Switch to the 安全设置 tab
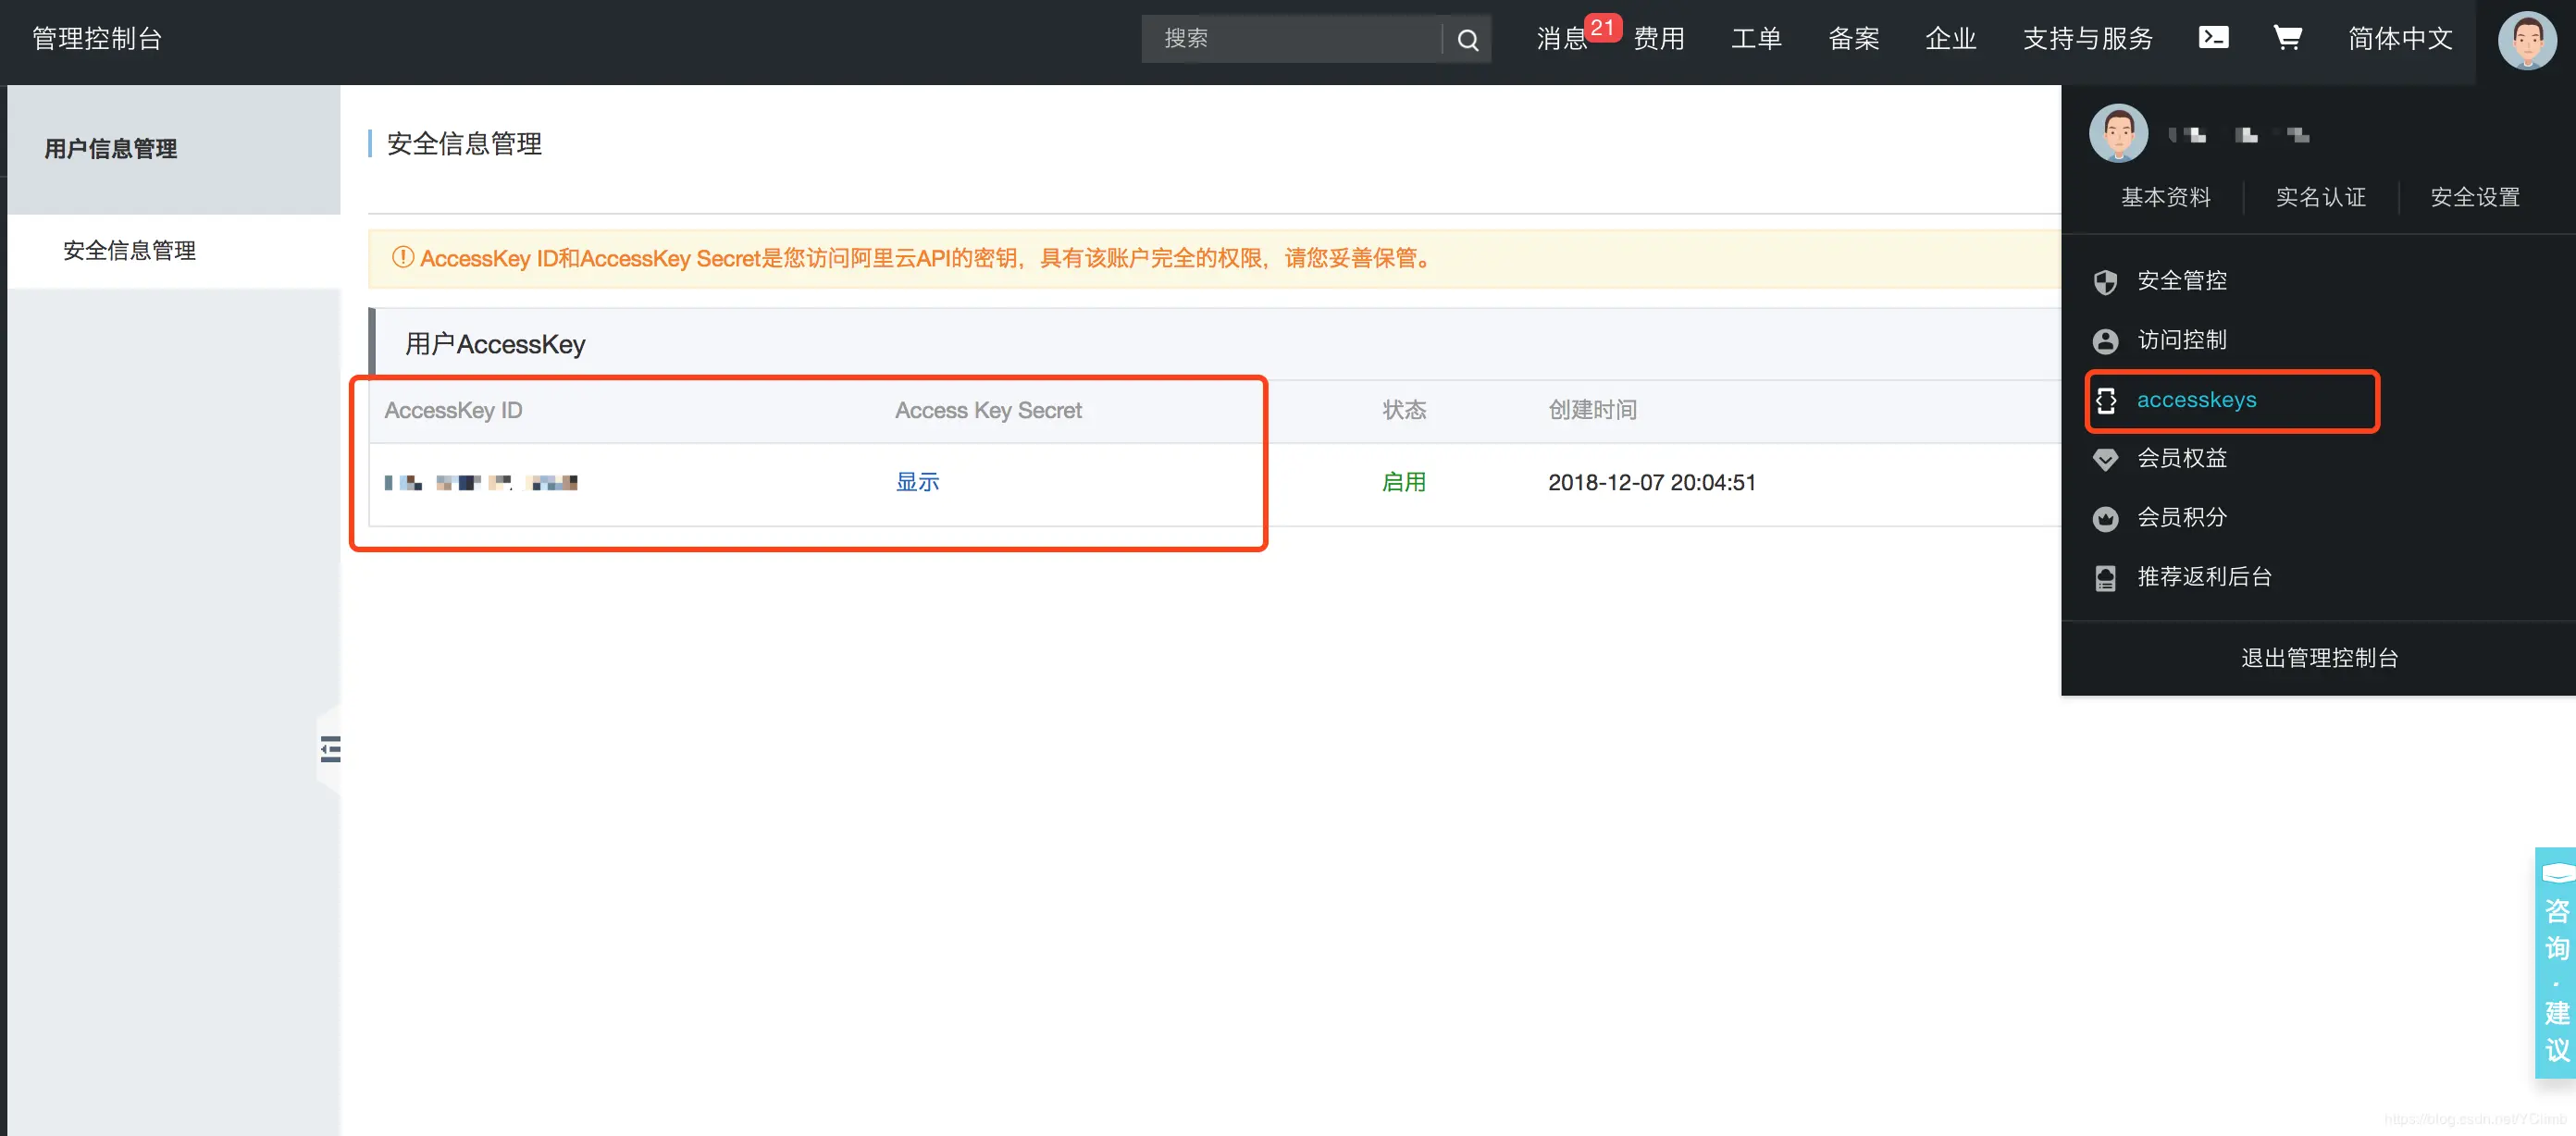2576x1136 pixels. 2475,197
